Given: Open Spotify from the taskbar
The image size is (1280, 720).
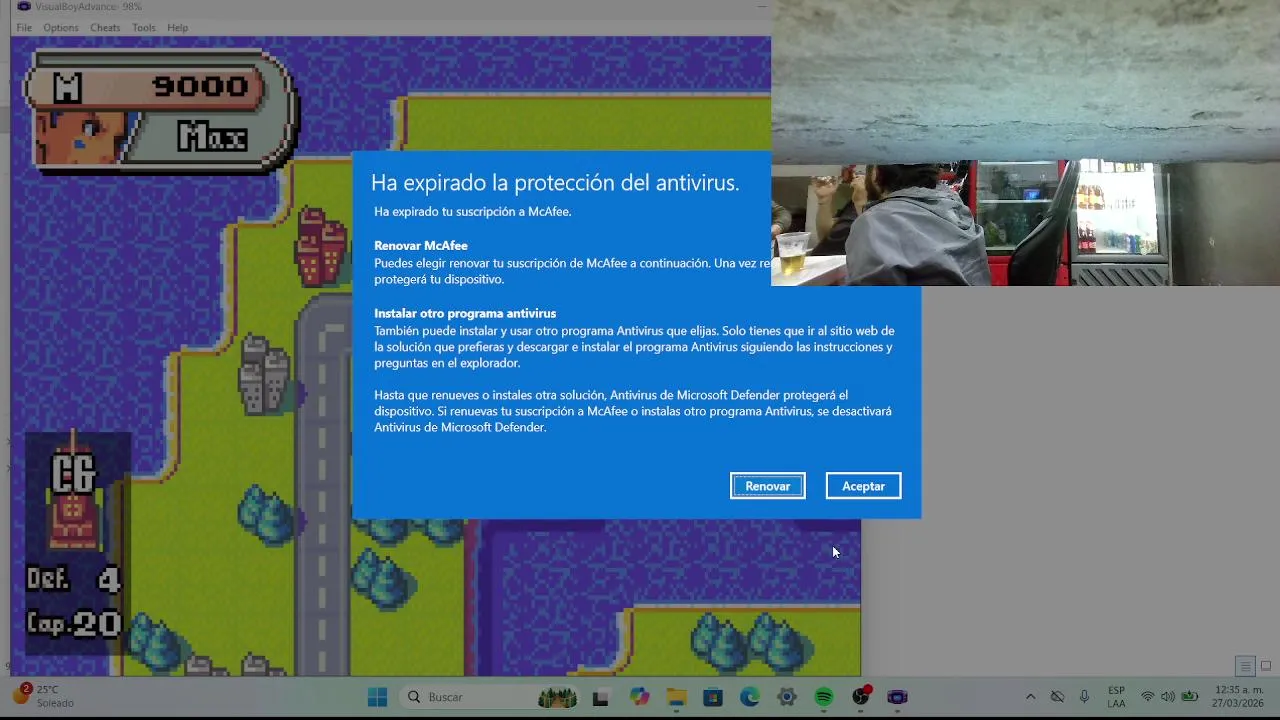Looking at the screenshot, I should coord(824,697).
